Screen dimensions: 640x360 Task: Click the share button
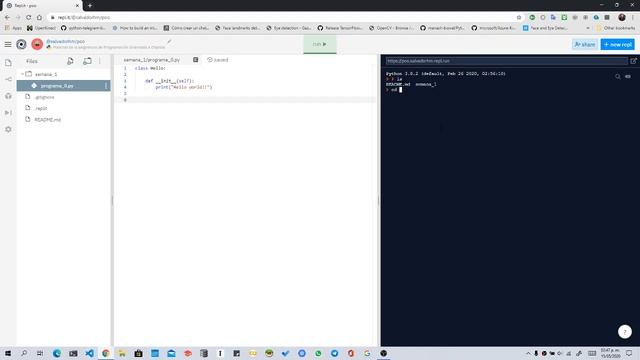(584, 44)
